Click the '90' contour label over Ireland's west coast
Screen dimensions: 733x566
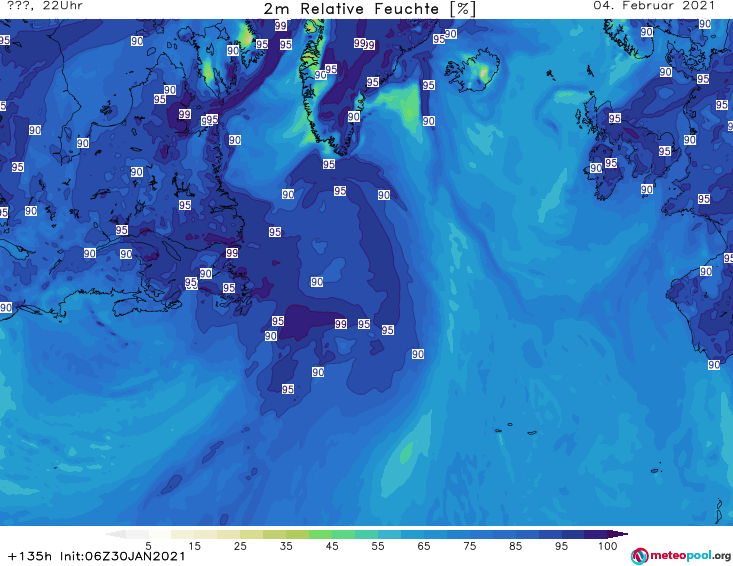[x=596, y=168]
